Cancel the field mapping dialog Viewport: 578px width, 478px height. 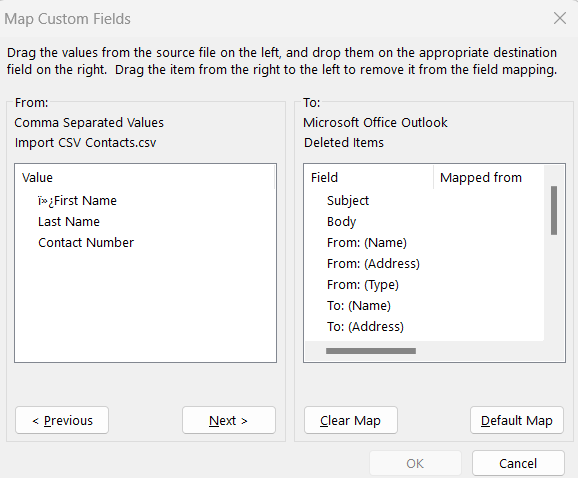tap(518, 463)
